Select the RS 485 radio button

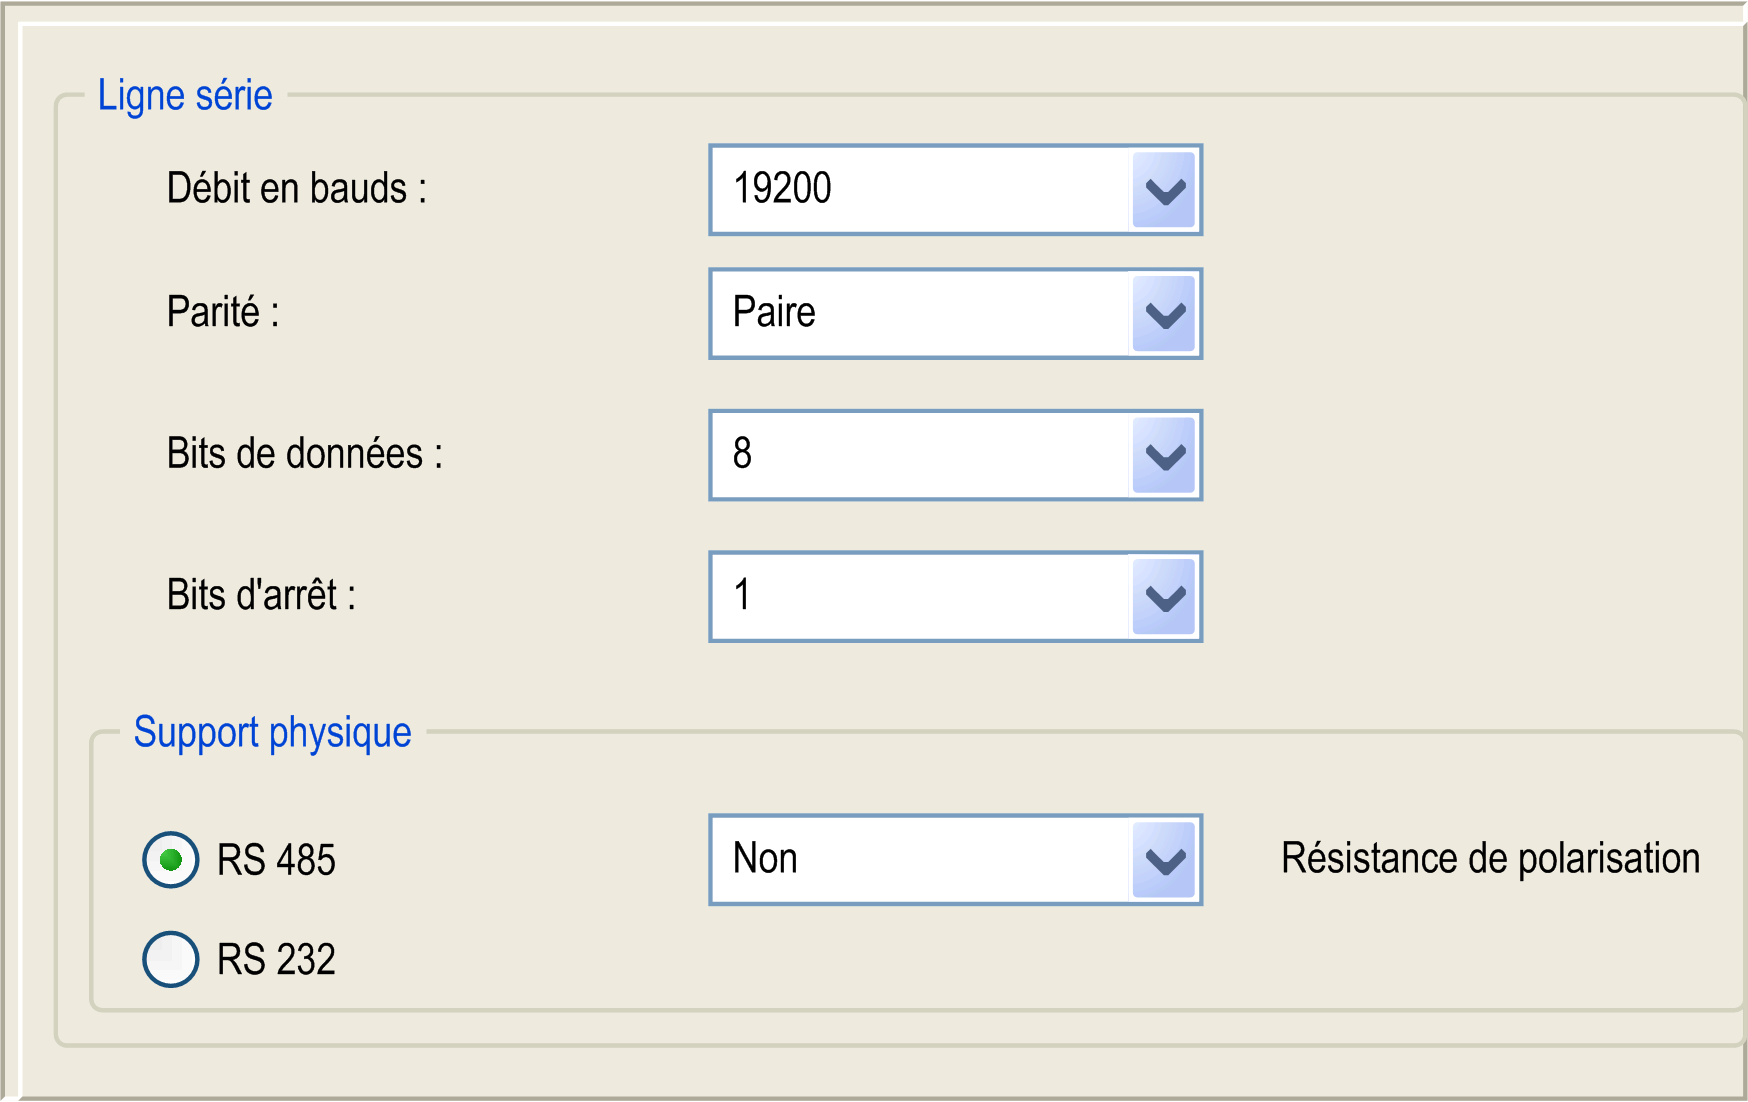coord(171,860)
